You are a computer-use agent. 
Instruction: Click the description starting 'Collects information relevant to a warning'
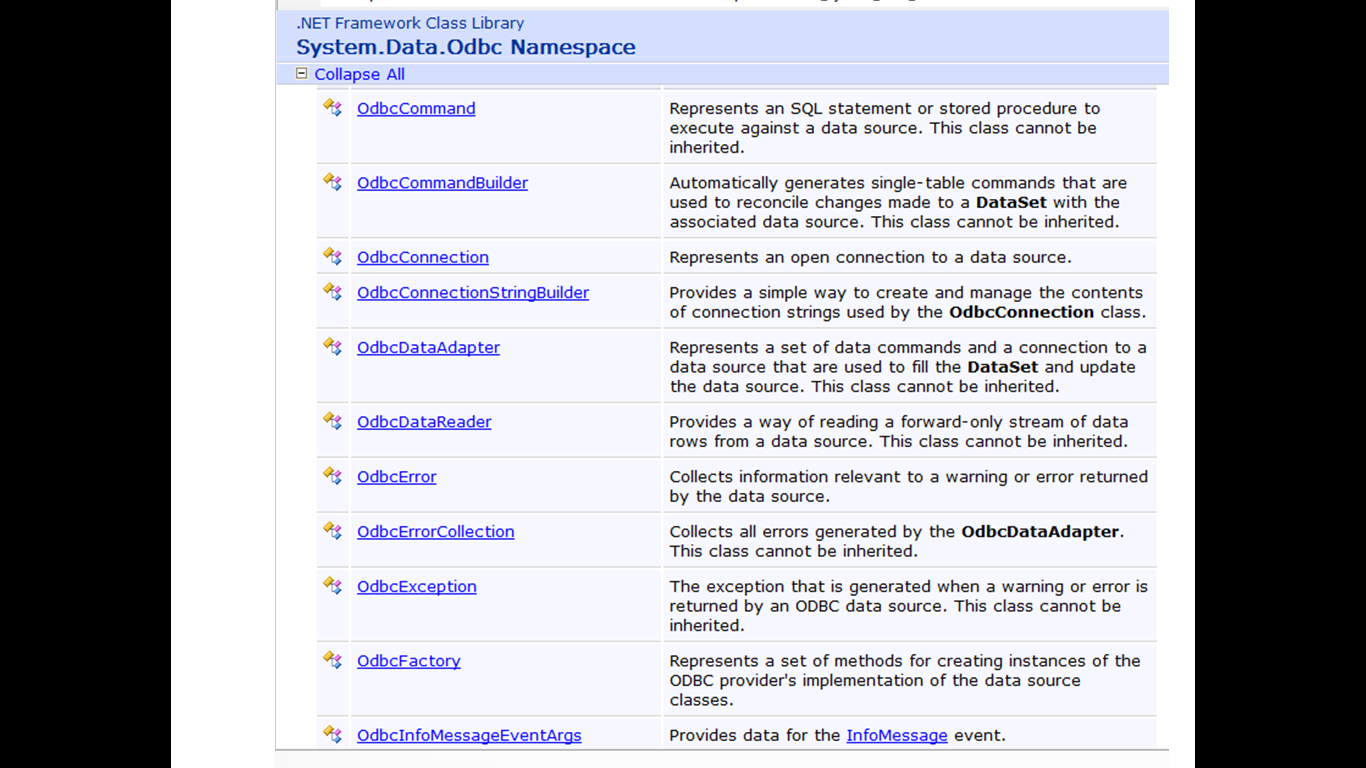(909, 487)
